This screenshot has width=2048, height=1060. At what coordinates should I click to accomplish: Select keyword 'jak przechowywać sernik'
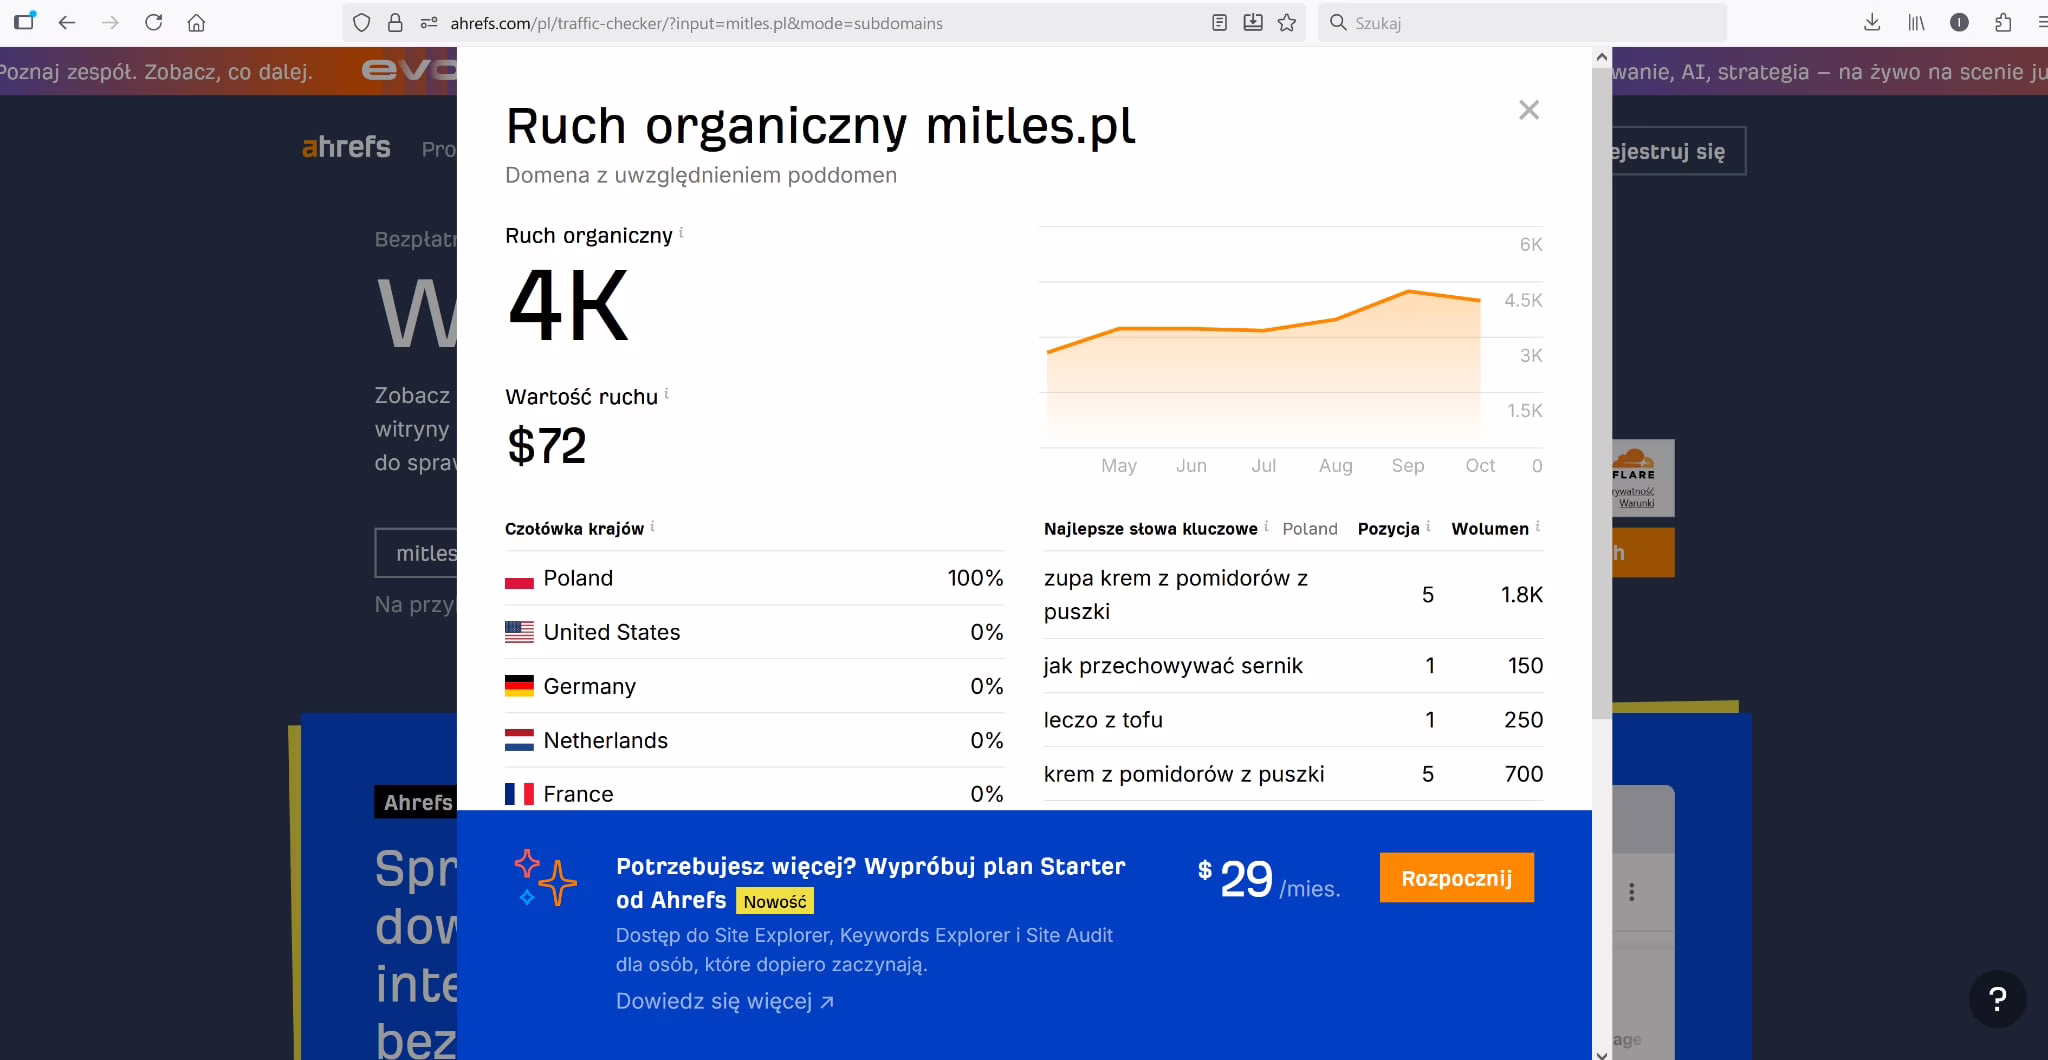(1173, 666)
